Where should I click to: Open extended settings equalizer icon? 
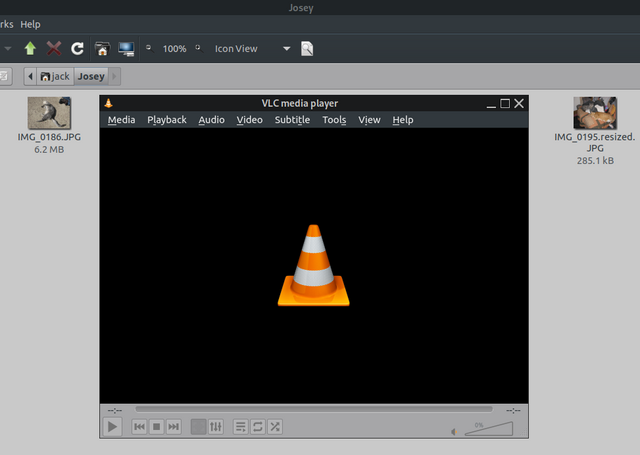[215, 427]
